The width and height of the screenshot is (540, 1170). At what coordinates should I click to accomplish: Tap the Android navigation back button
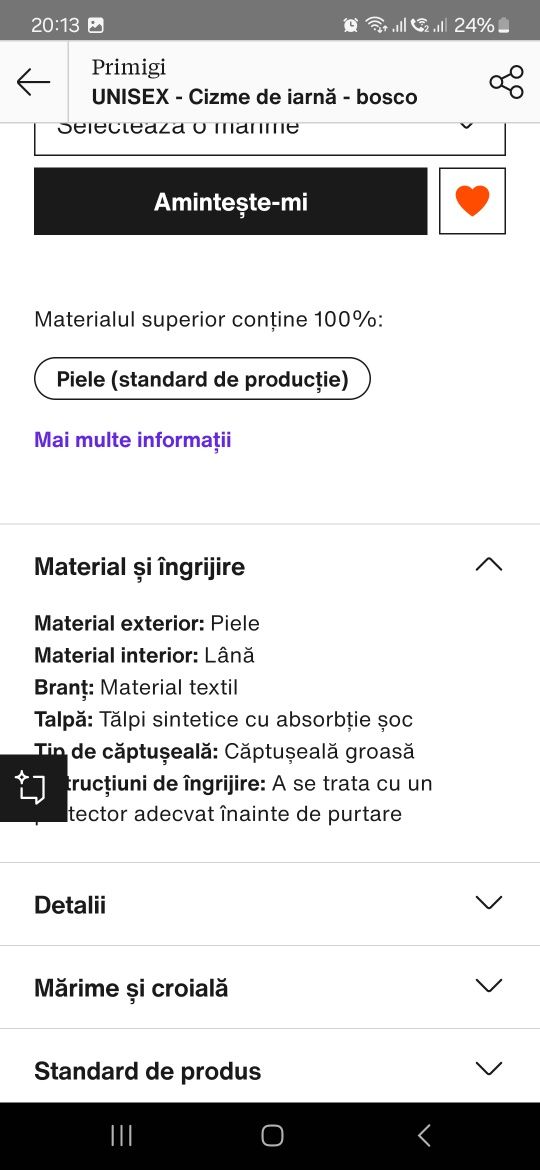pos(424,1136)
